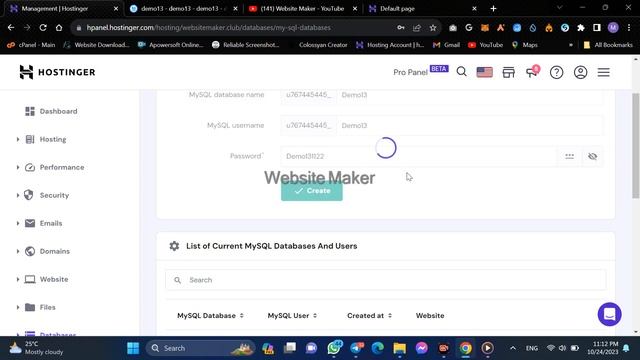Bookmark this page with star icon

pos(433,28)
